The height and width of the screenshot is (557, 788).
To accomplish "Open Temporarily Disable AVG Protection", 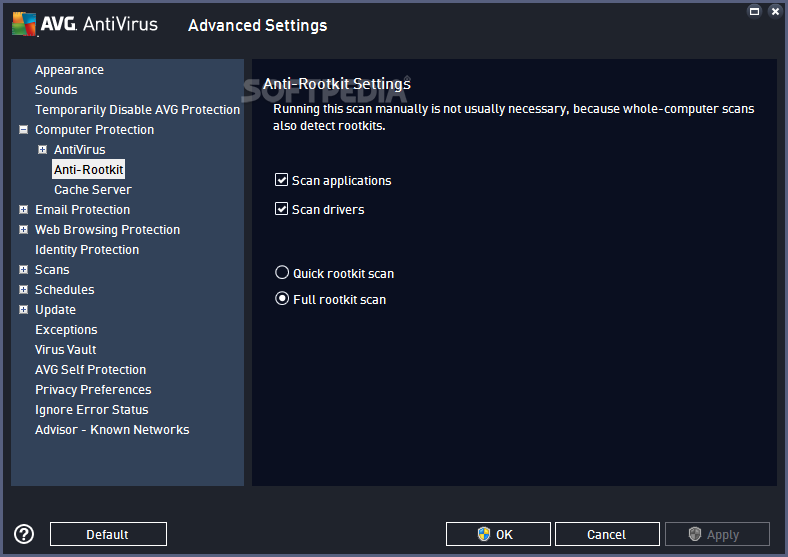I will tap(137, 110).
